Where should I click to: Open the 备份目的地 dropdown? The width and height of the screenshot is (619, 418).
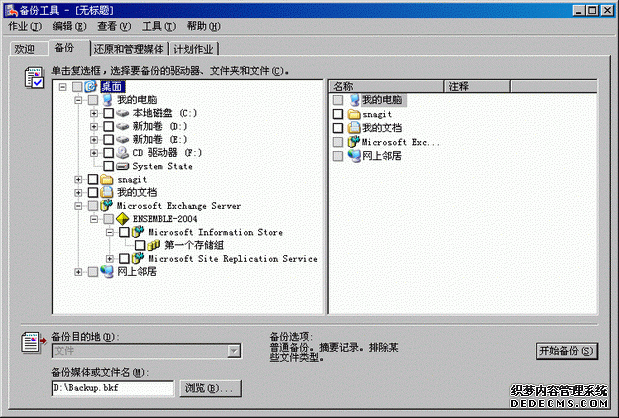tap(234, 351)
